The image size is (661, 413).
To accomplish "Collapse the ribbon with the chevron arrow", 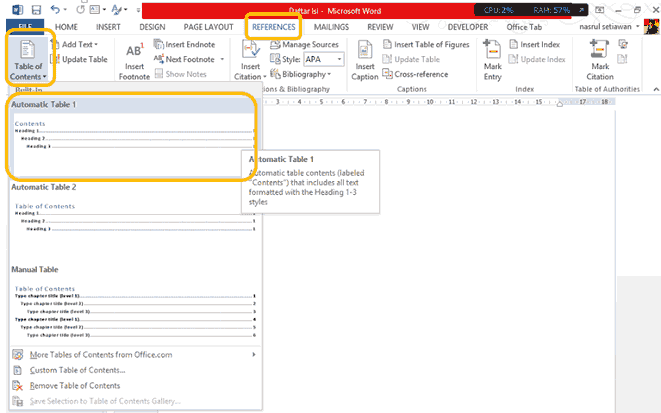I will [656, 89].
